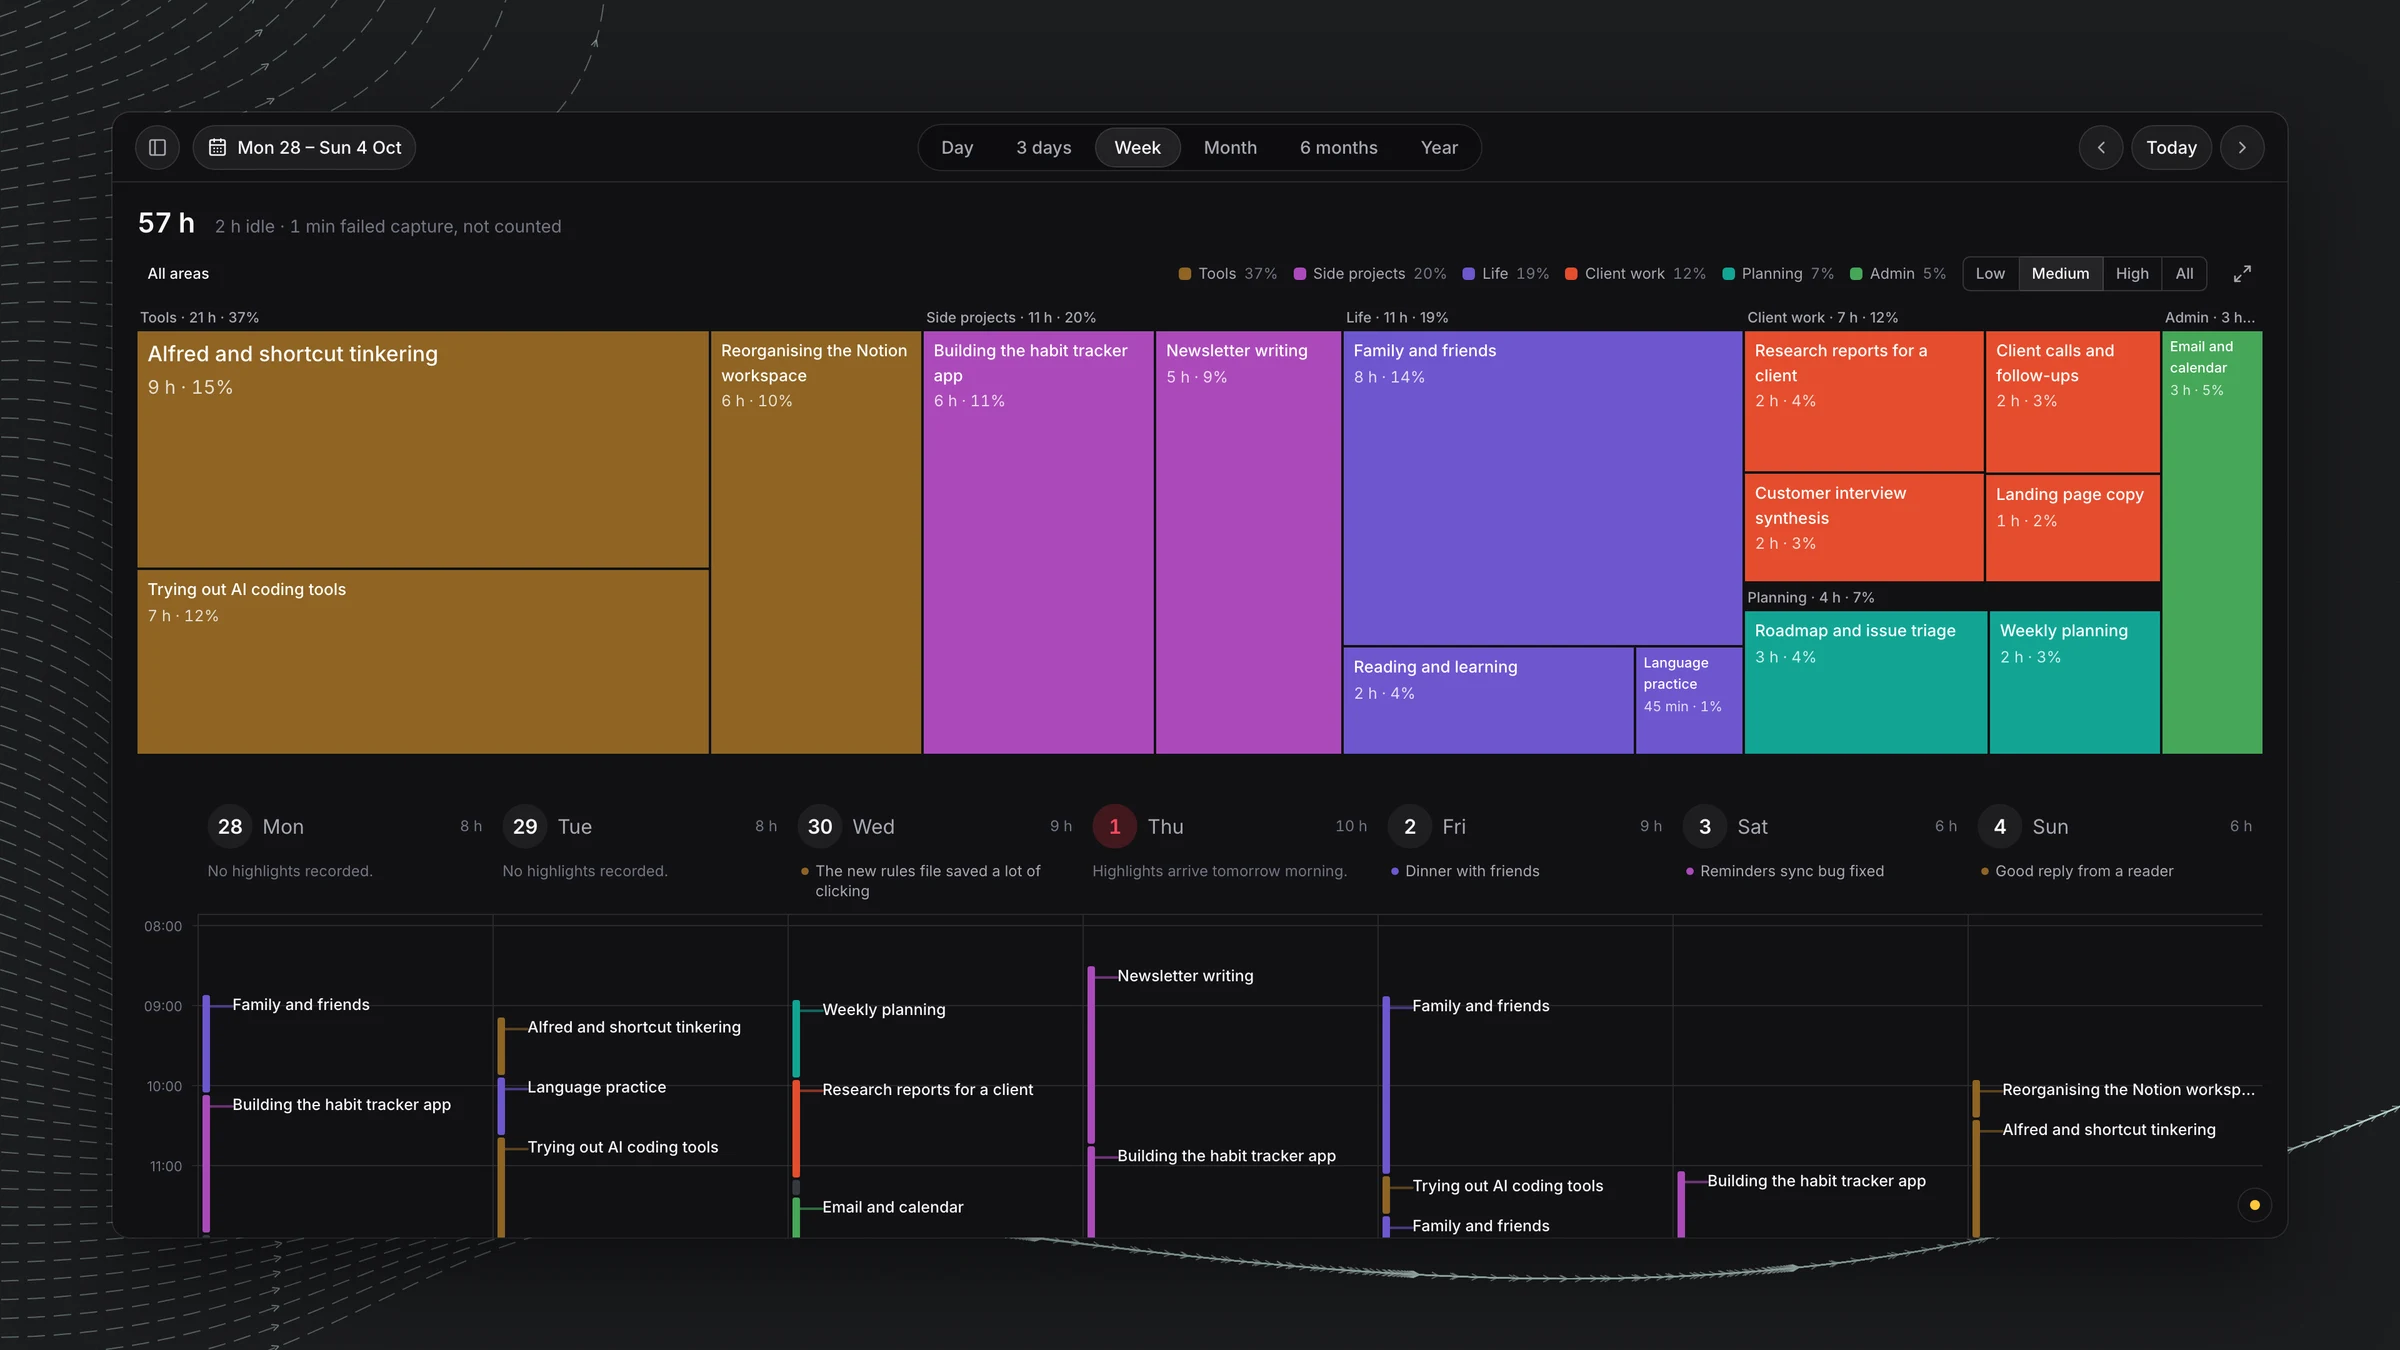Select Tuesday's Language practice timeline entry
The width and height of the screenshot is (2400, 1350).
click(596, 1087)
